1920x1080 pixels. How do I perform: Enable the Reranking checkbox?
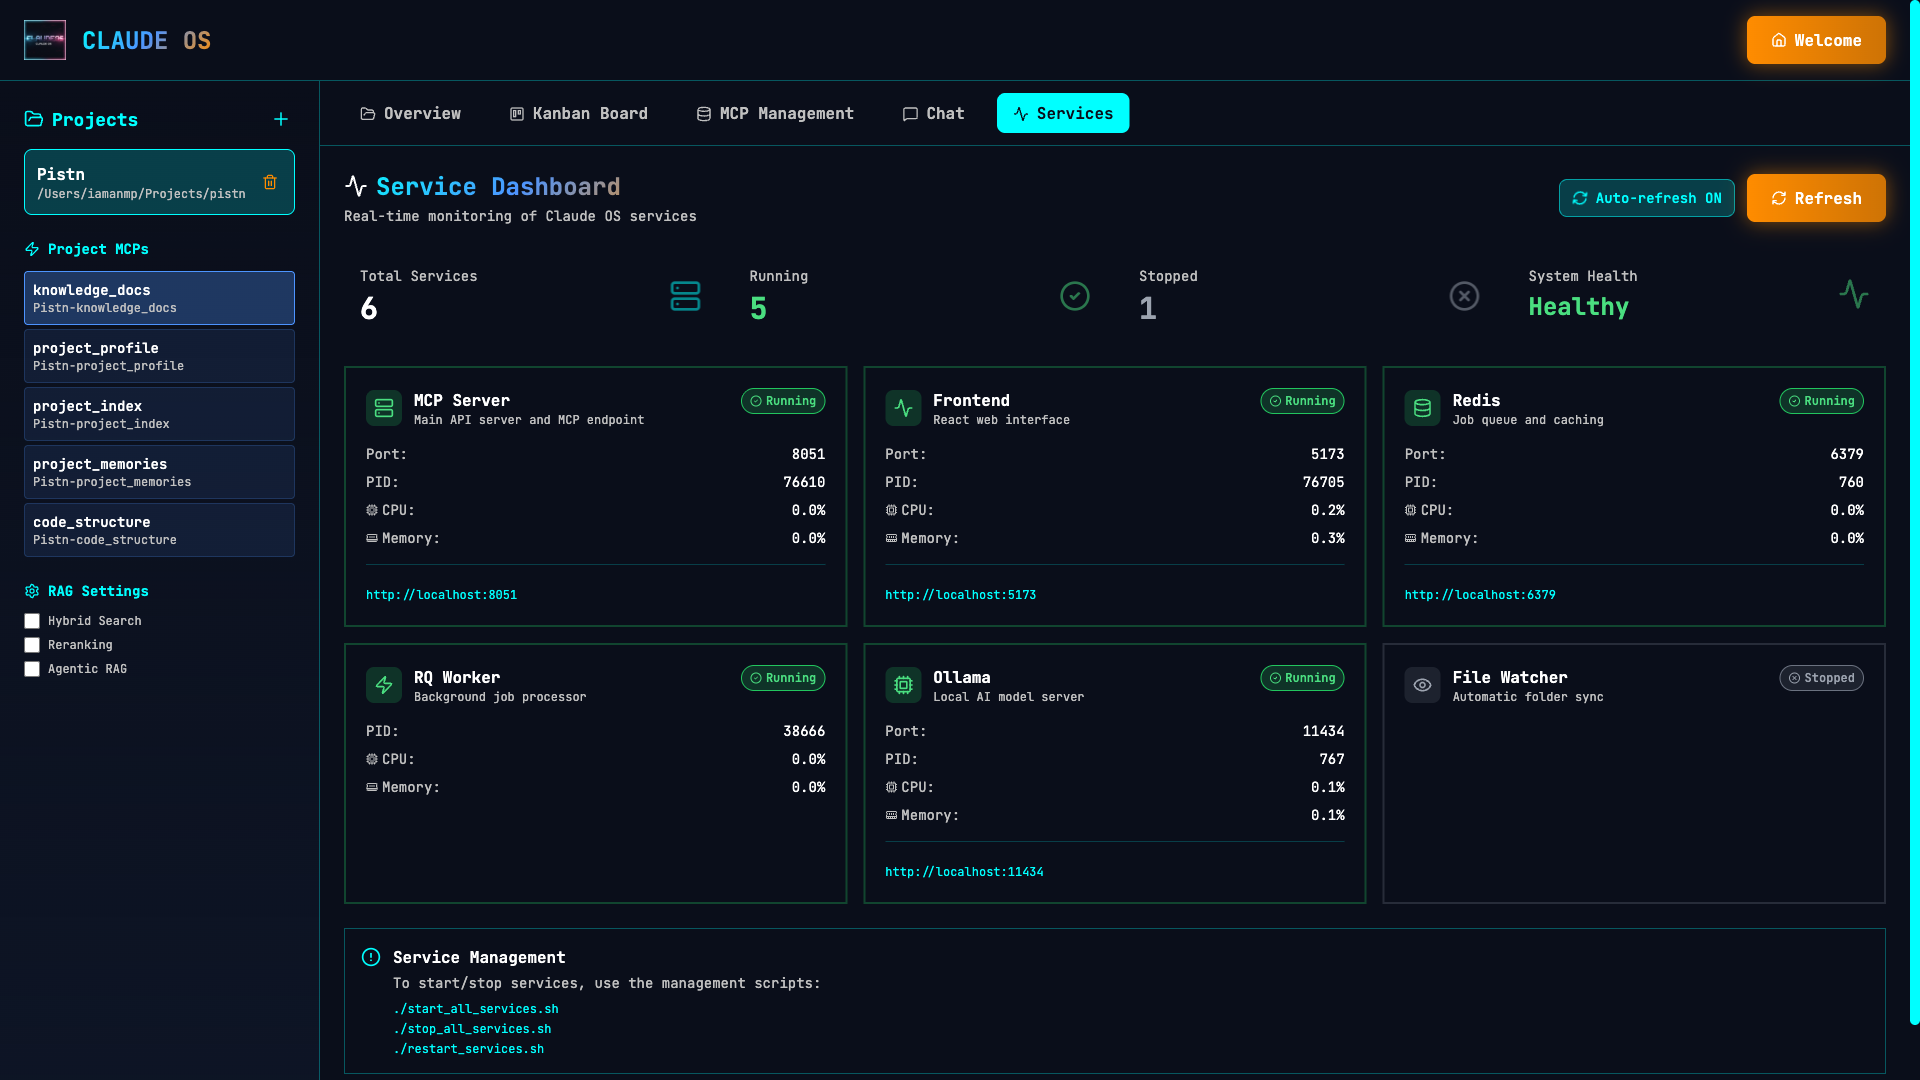point(32,645)
